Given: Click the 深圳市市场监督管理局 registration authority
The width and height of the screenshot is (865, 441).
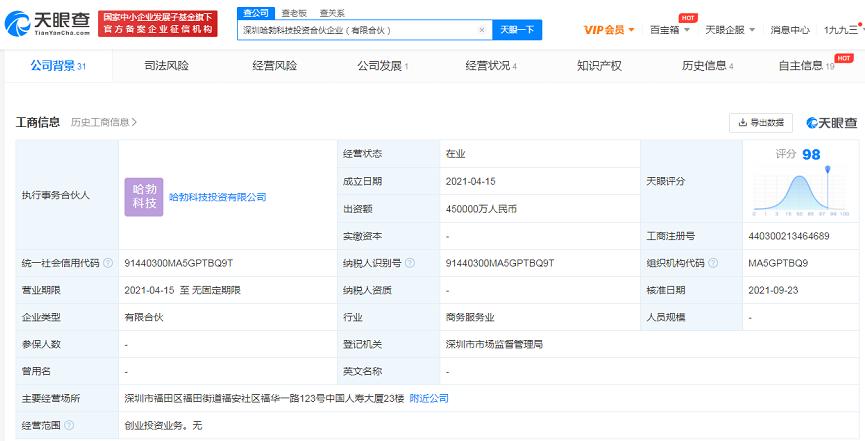Looking at the screenshot, I should 494,344.
